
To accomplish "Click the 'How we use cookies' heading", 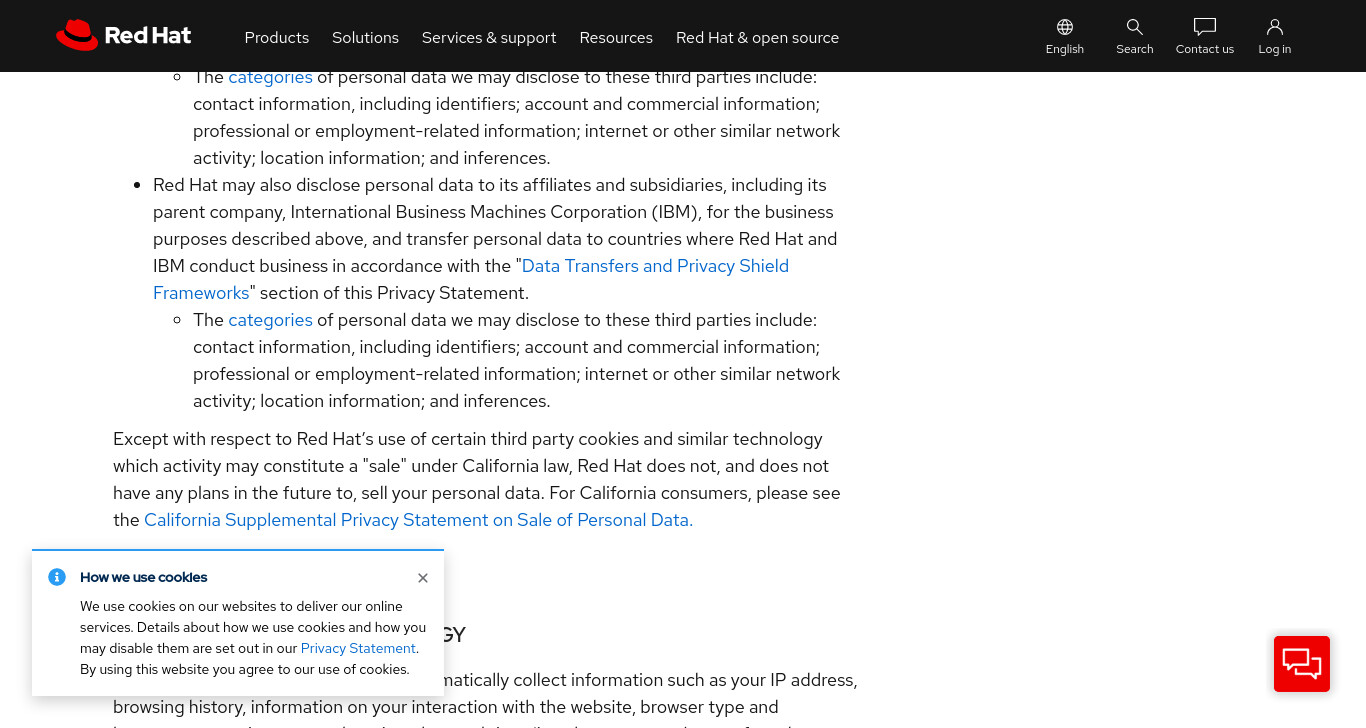I will [144, 577].
